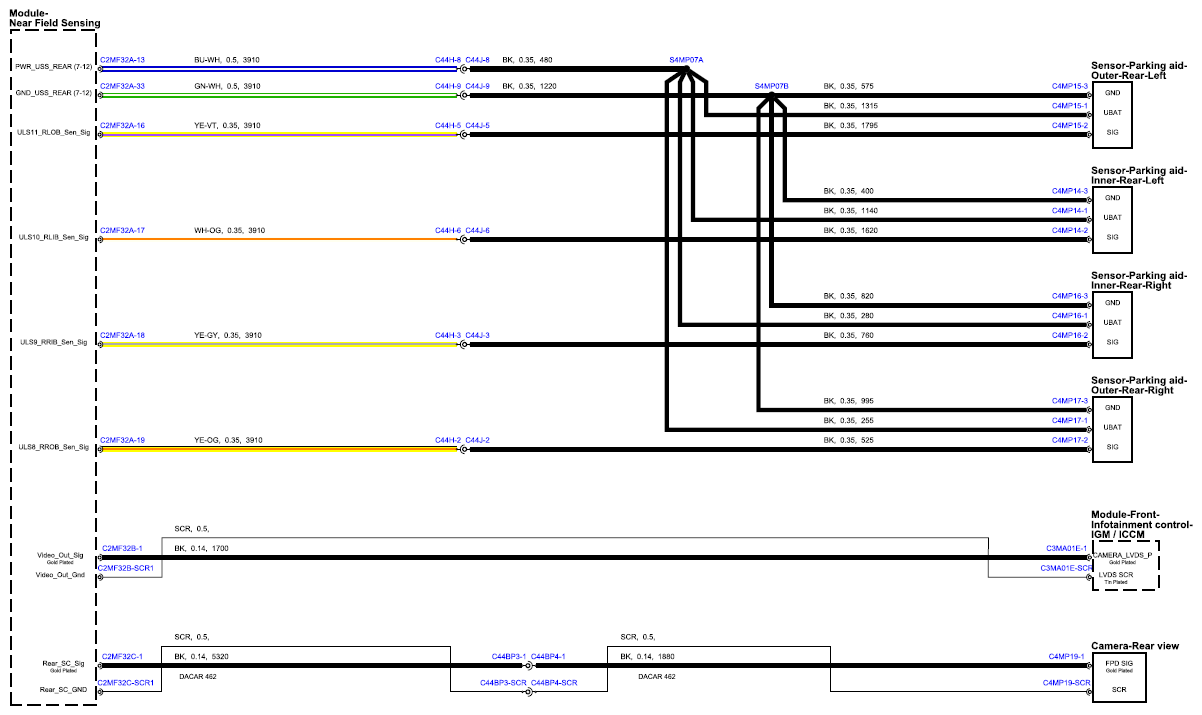1202x715 pixels.
Task: Open splice S4MP07A
Action: [687, 60]
